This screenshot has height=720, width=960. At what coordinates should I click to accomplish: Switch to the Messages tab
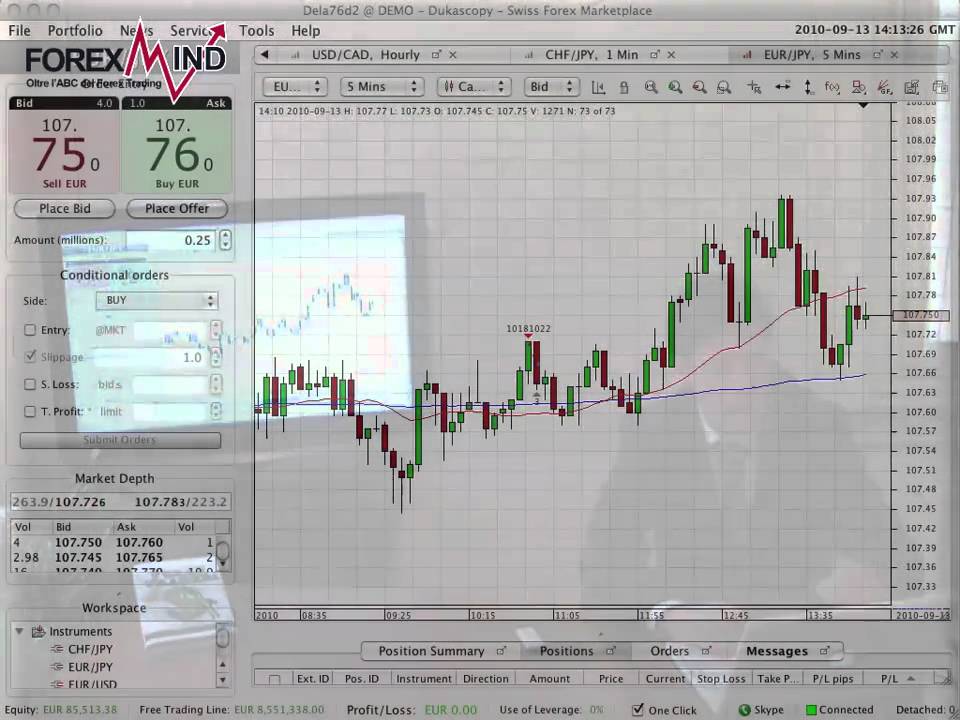point(776,651)
